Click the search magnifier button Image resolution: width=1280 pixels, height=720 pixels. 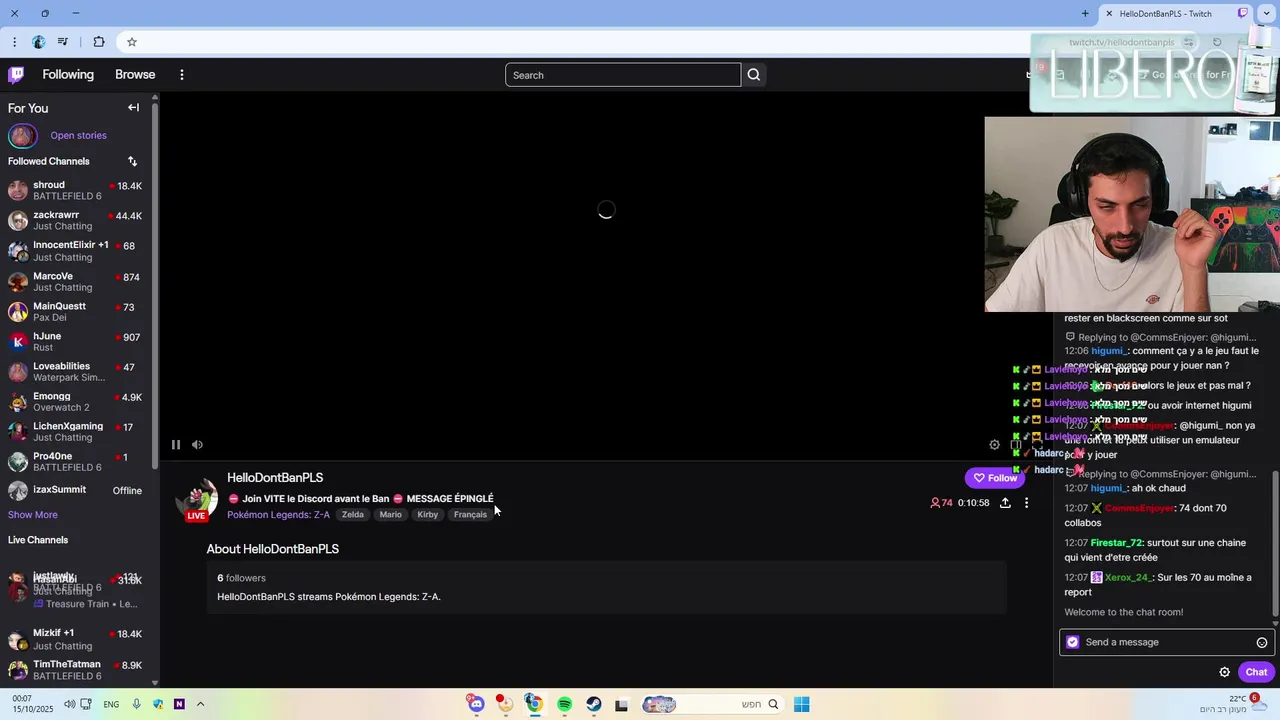click(754, 75)
